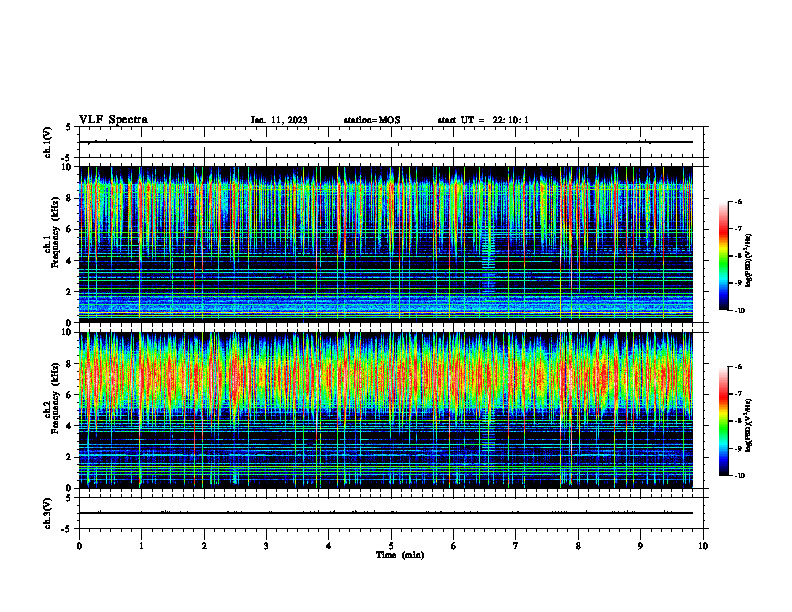792x612 pixels.
Task: Click the ch.1 spectrogram color scale bar
Action: (723, 256)
